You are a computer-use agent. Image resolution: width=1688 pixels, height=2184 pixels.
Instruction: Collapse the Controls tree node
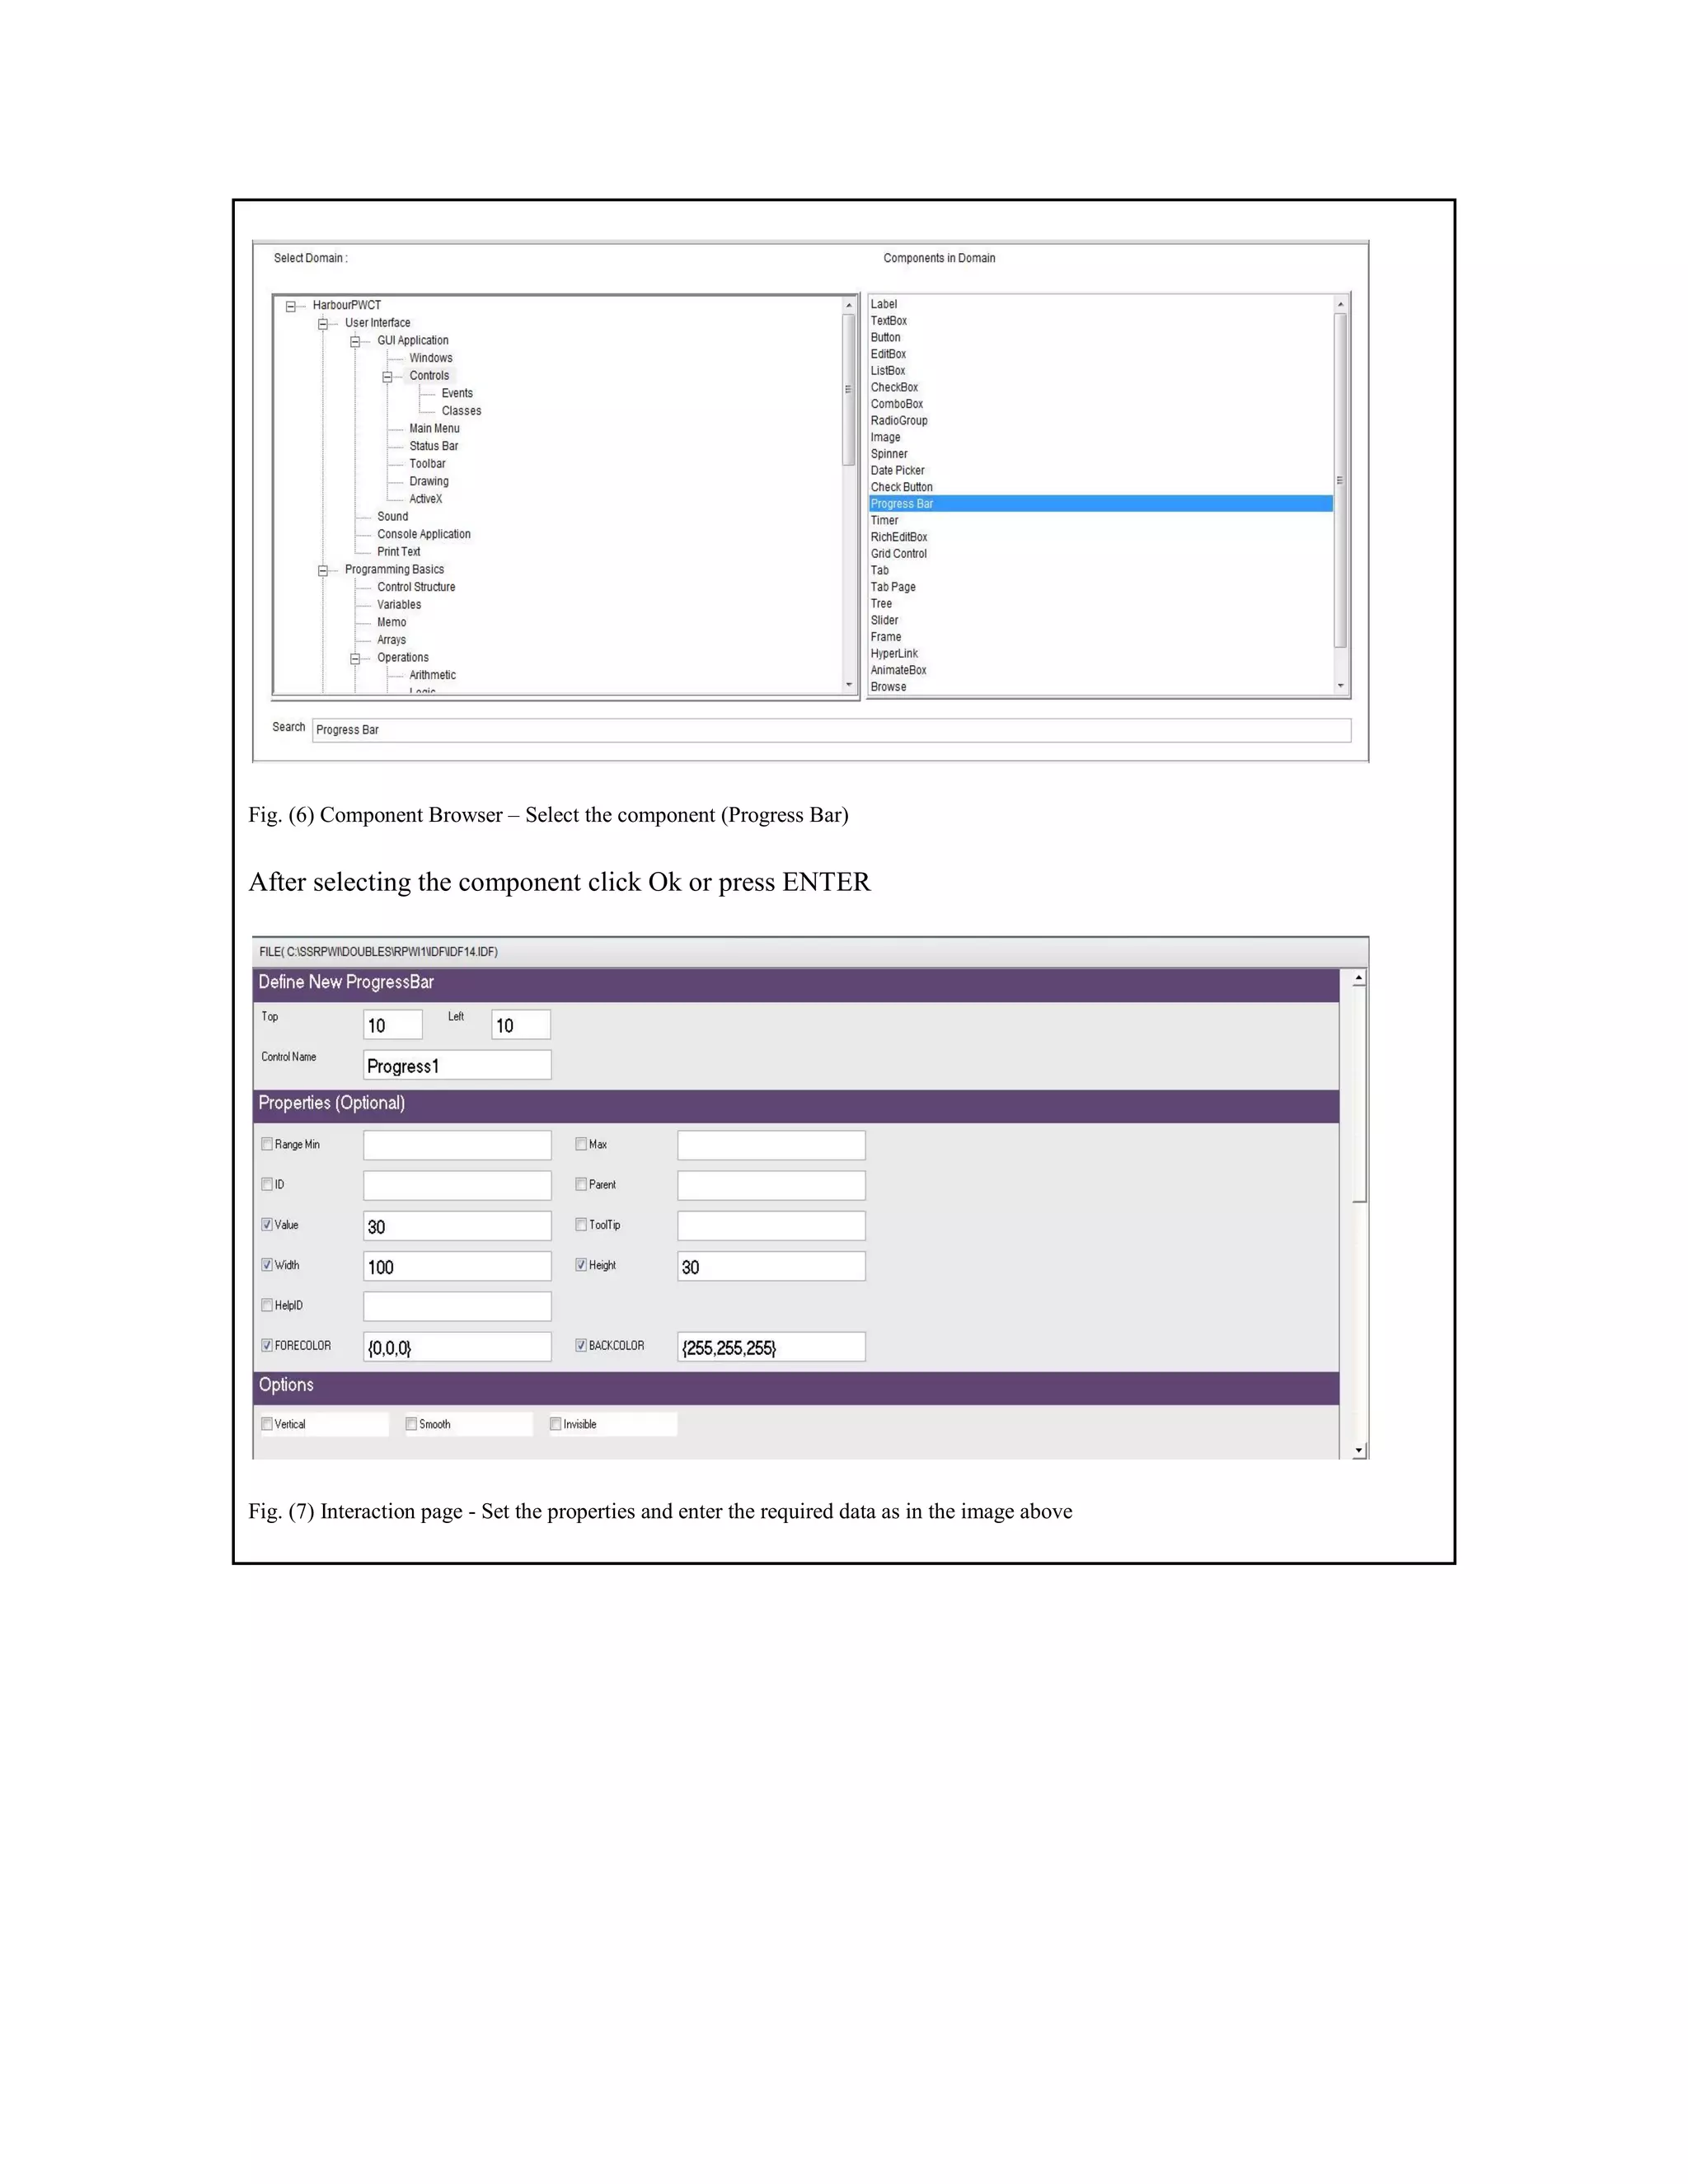(387, 377)
